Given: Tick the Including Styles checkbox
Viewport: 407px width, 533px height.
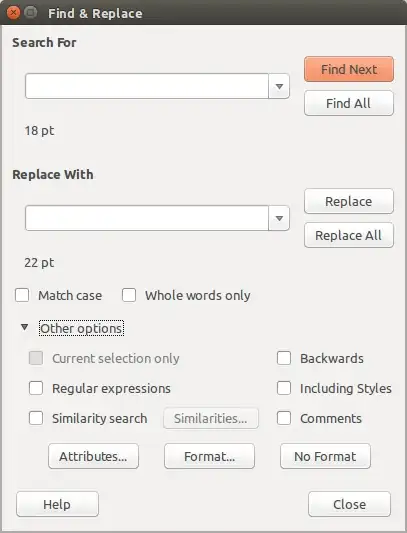Looking at the screenshot, I should [284, 388].
